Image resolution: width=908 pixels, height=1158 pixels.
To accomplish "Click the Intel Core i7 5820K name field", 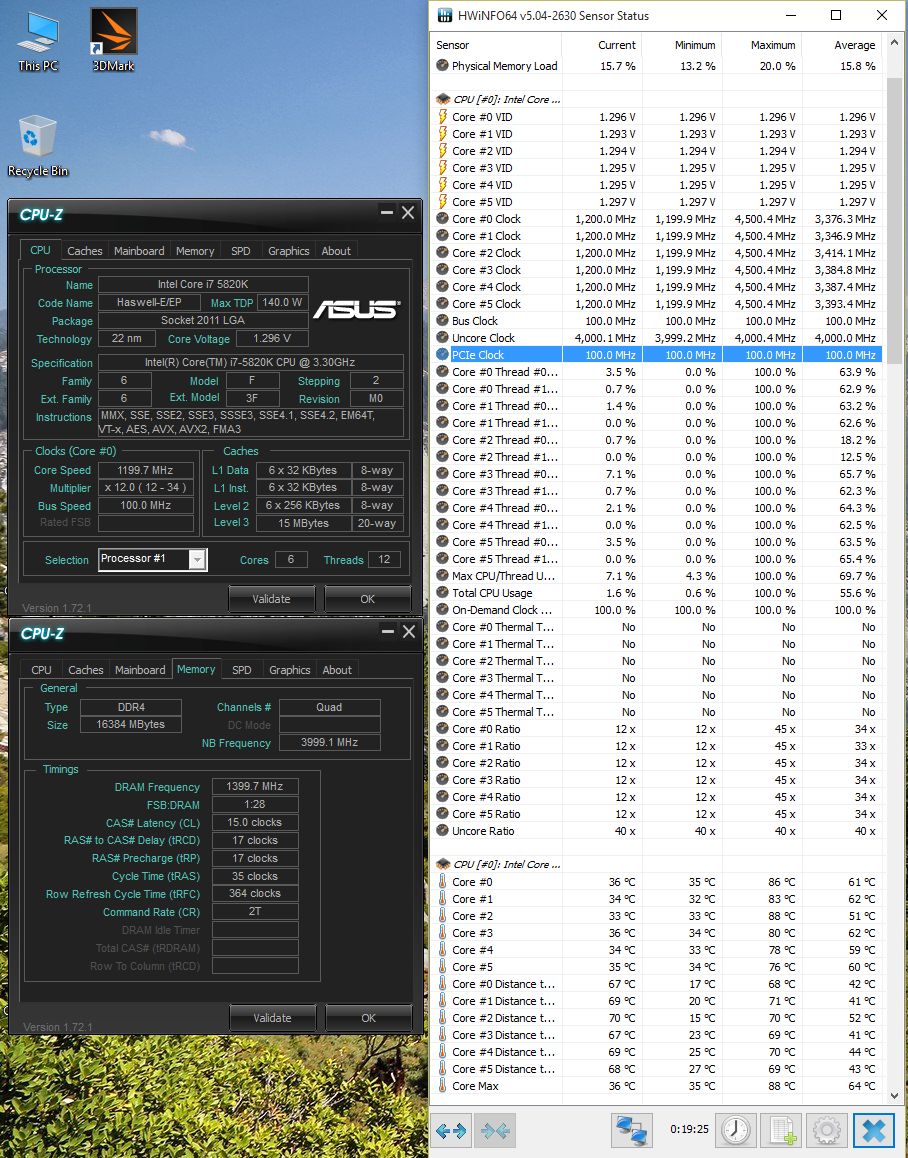I will [203, 284].
